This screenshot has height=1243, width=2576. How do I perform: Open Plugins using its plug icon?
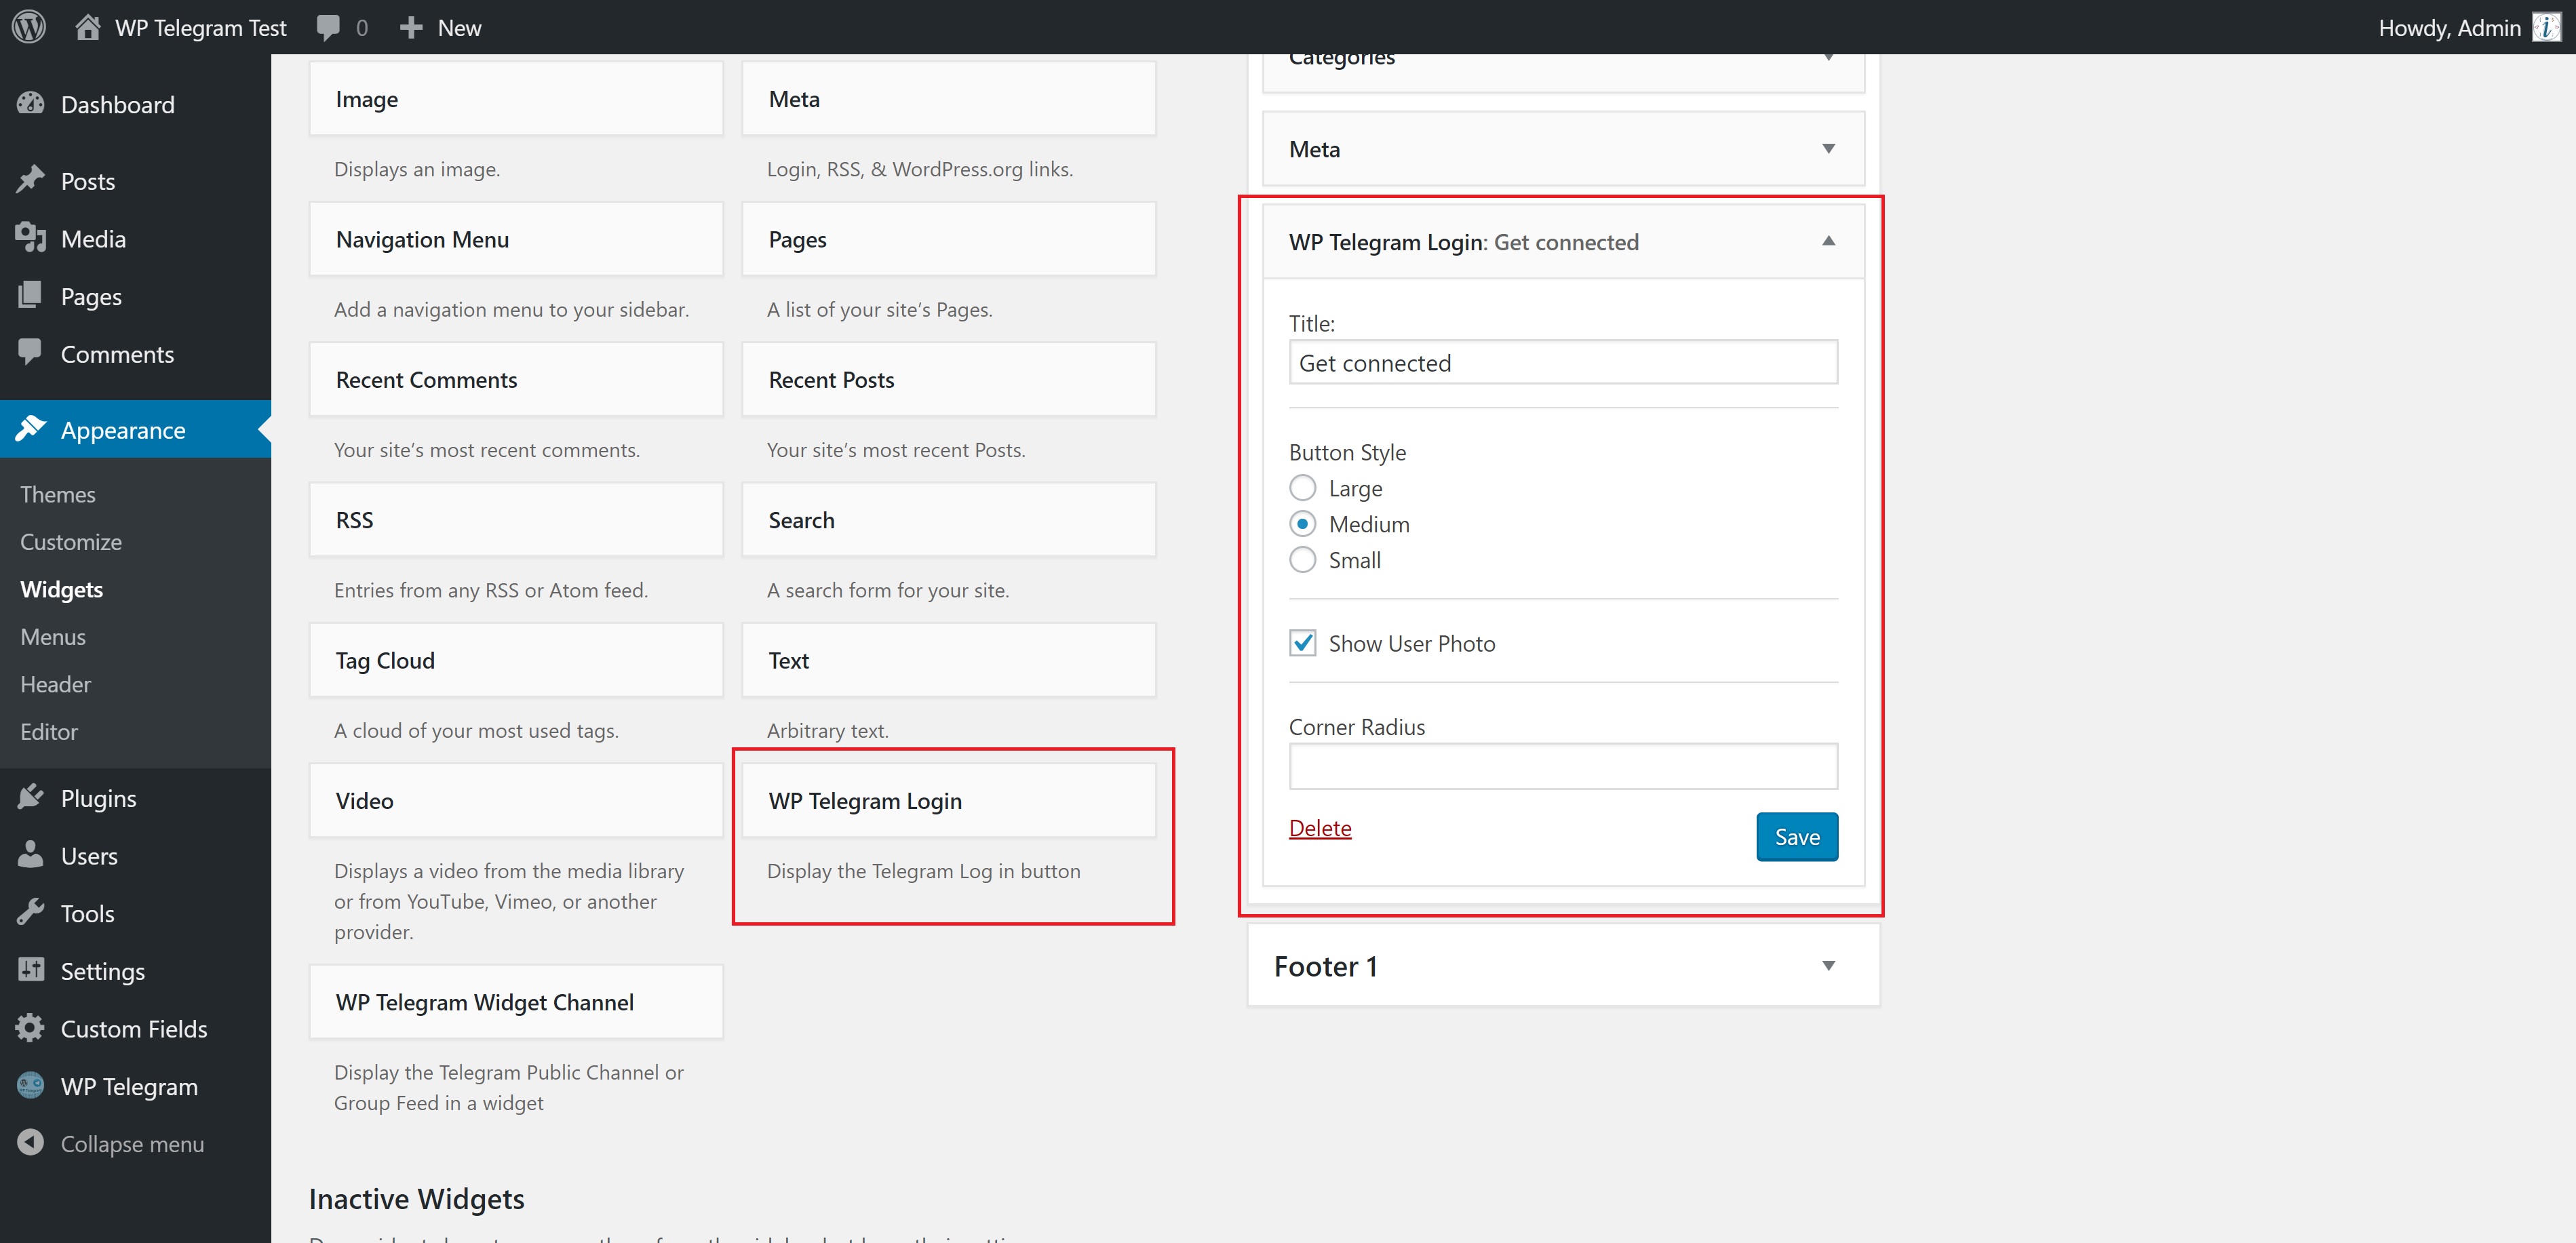31,798
